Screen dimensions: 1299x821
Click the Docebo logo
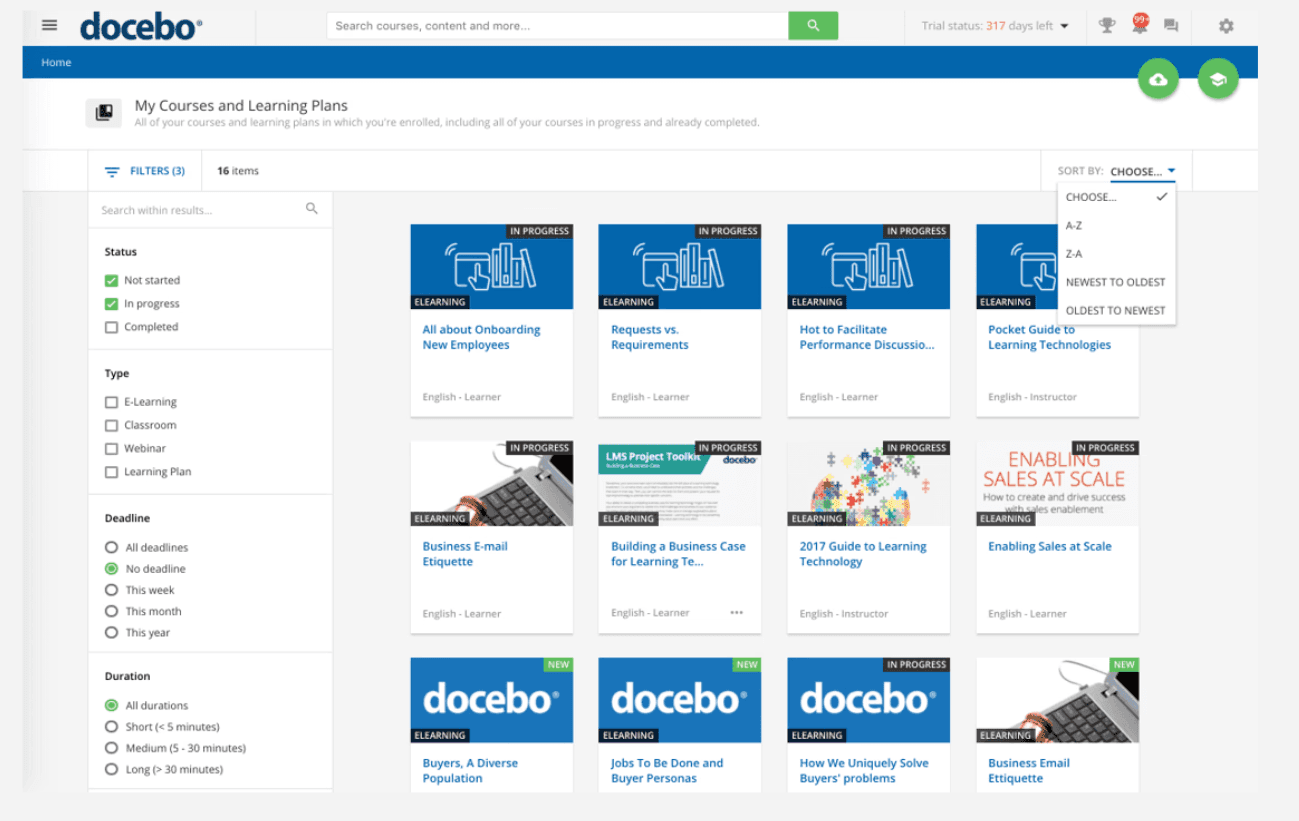141,26
